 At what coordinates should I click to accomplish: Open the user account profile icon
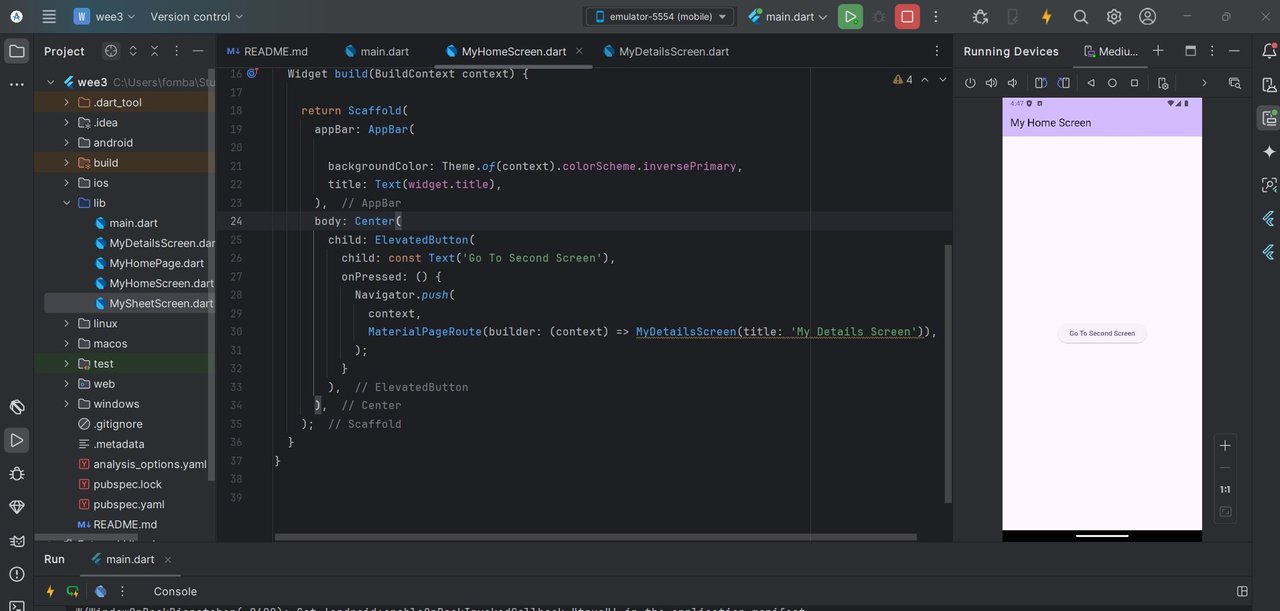(1148, 16)
